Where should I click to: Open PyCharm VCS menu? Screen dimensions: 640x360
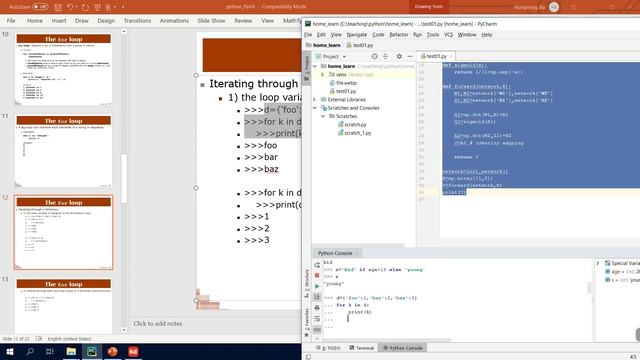(x=448, y=35)
